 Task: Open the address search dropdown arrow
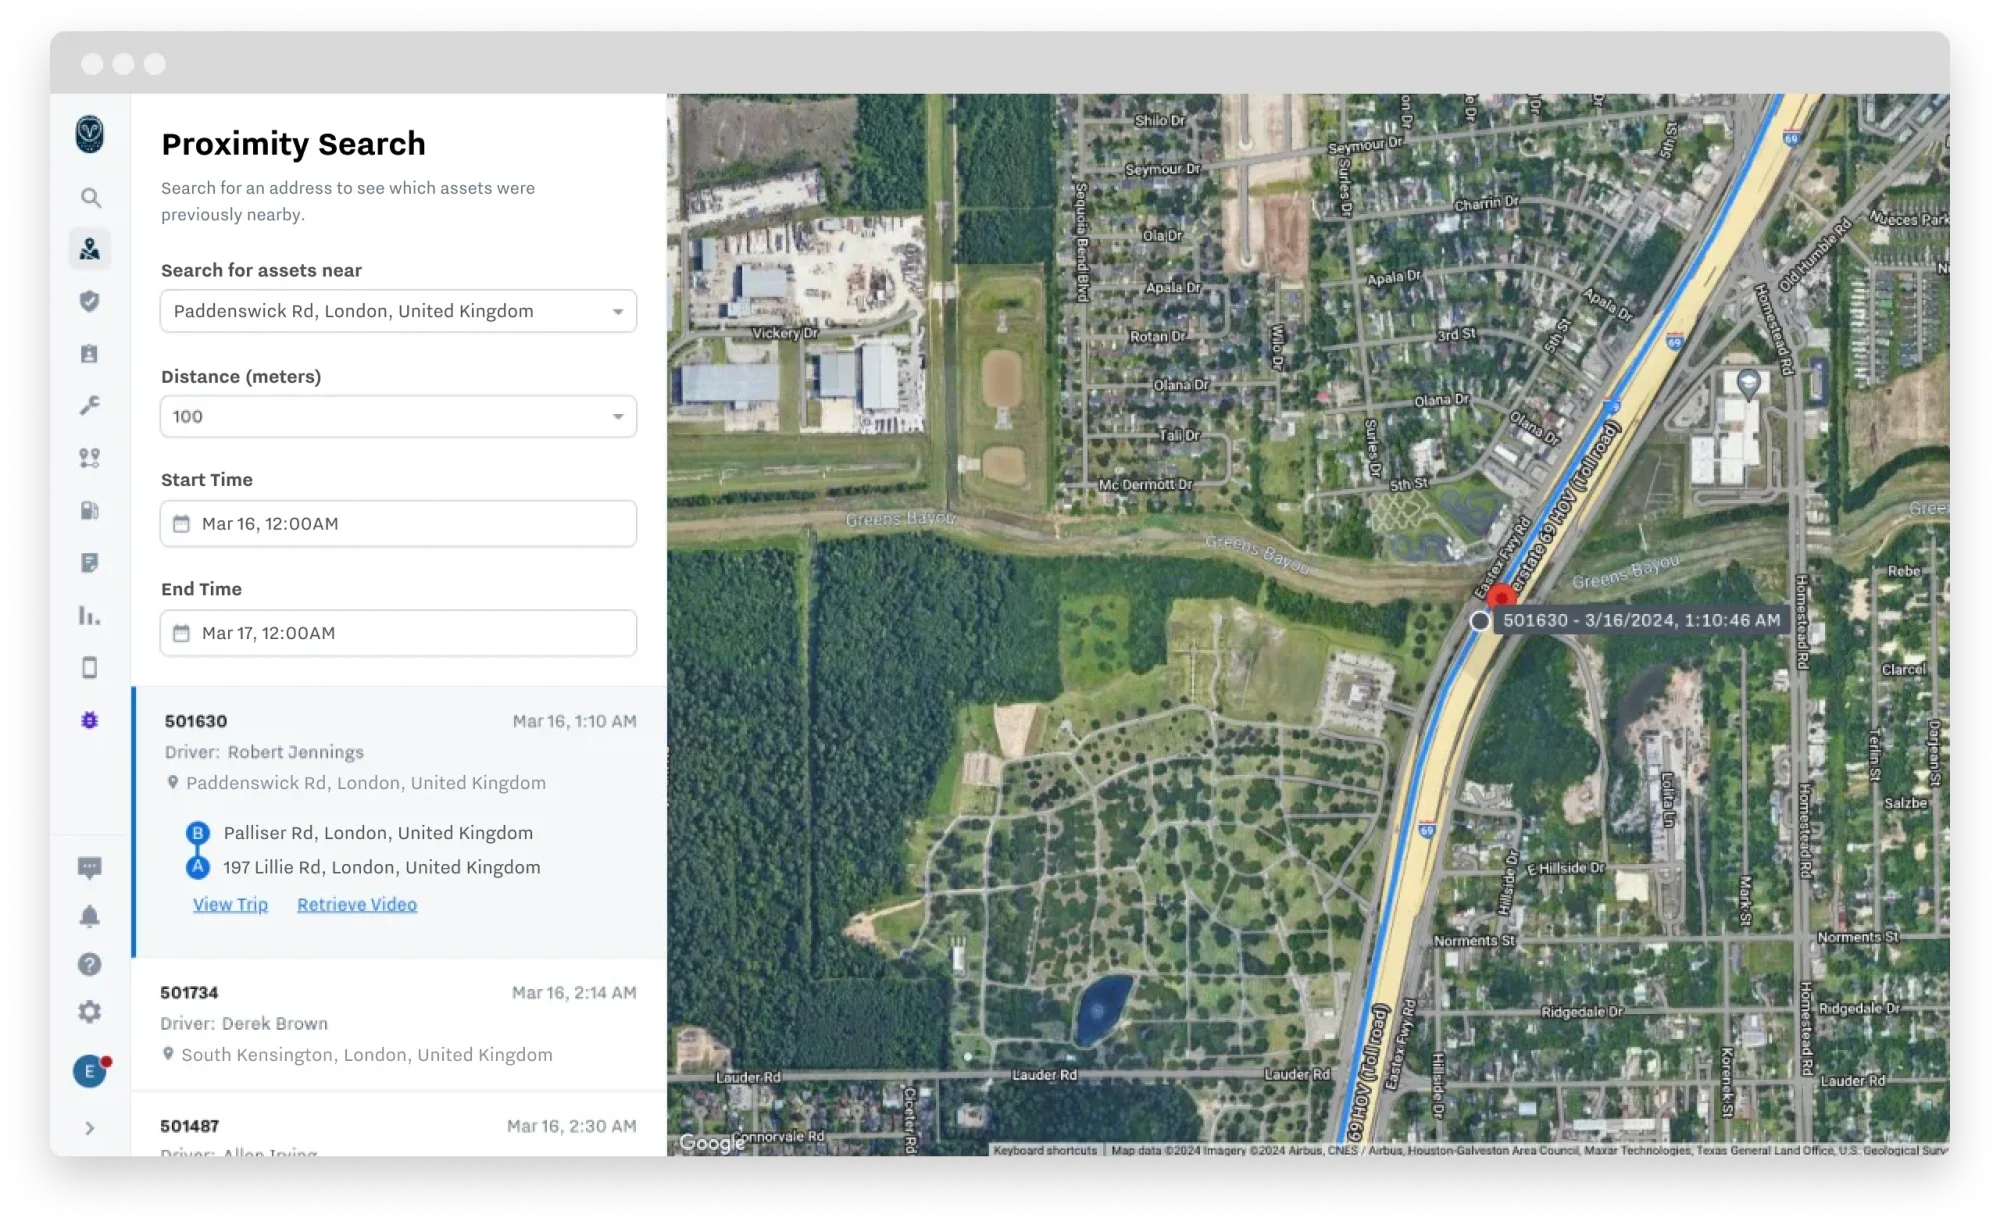pos(617,312)
